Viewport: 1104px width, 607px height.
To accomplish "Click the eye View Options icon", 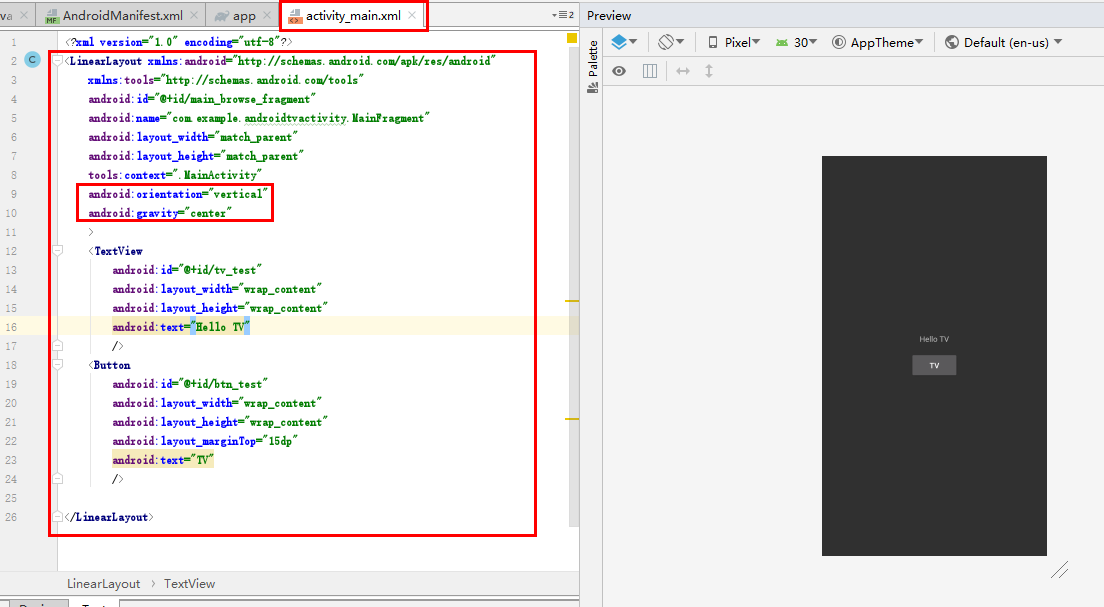I will click(x=619, y=71).
